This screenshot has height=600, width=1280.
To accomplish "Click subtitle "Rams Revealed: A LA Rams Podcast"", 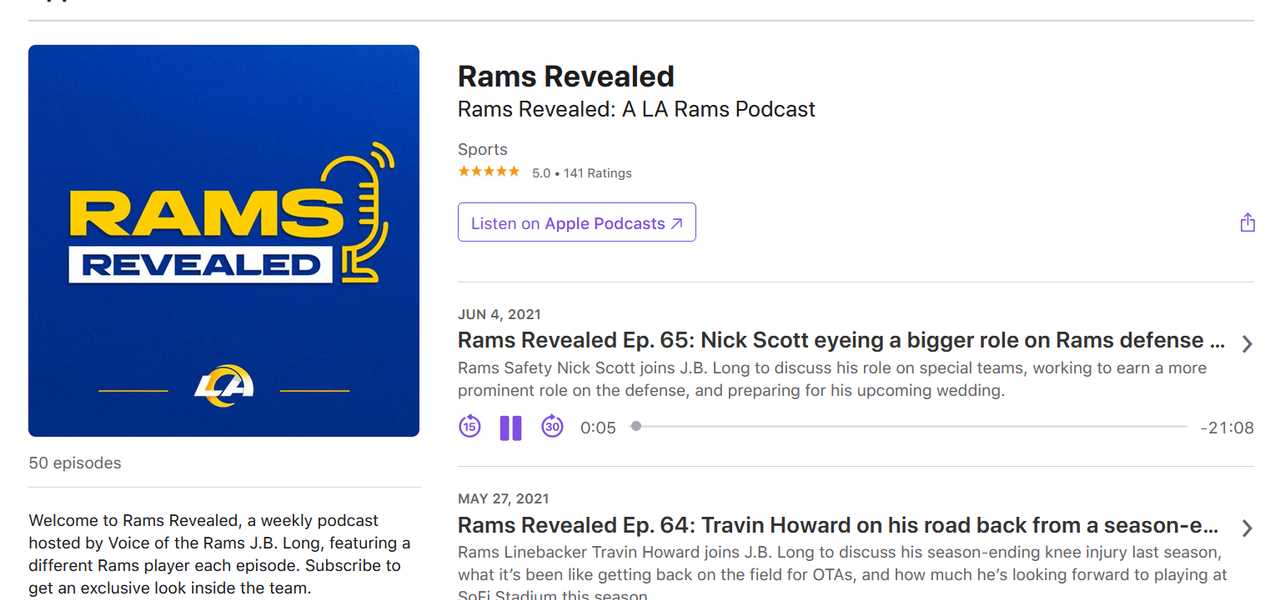I will tap(637, 109).
